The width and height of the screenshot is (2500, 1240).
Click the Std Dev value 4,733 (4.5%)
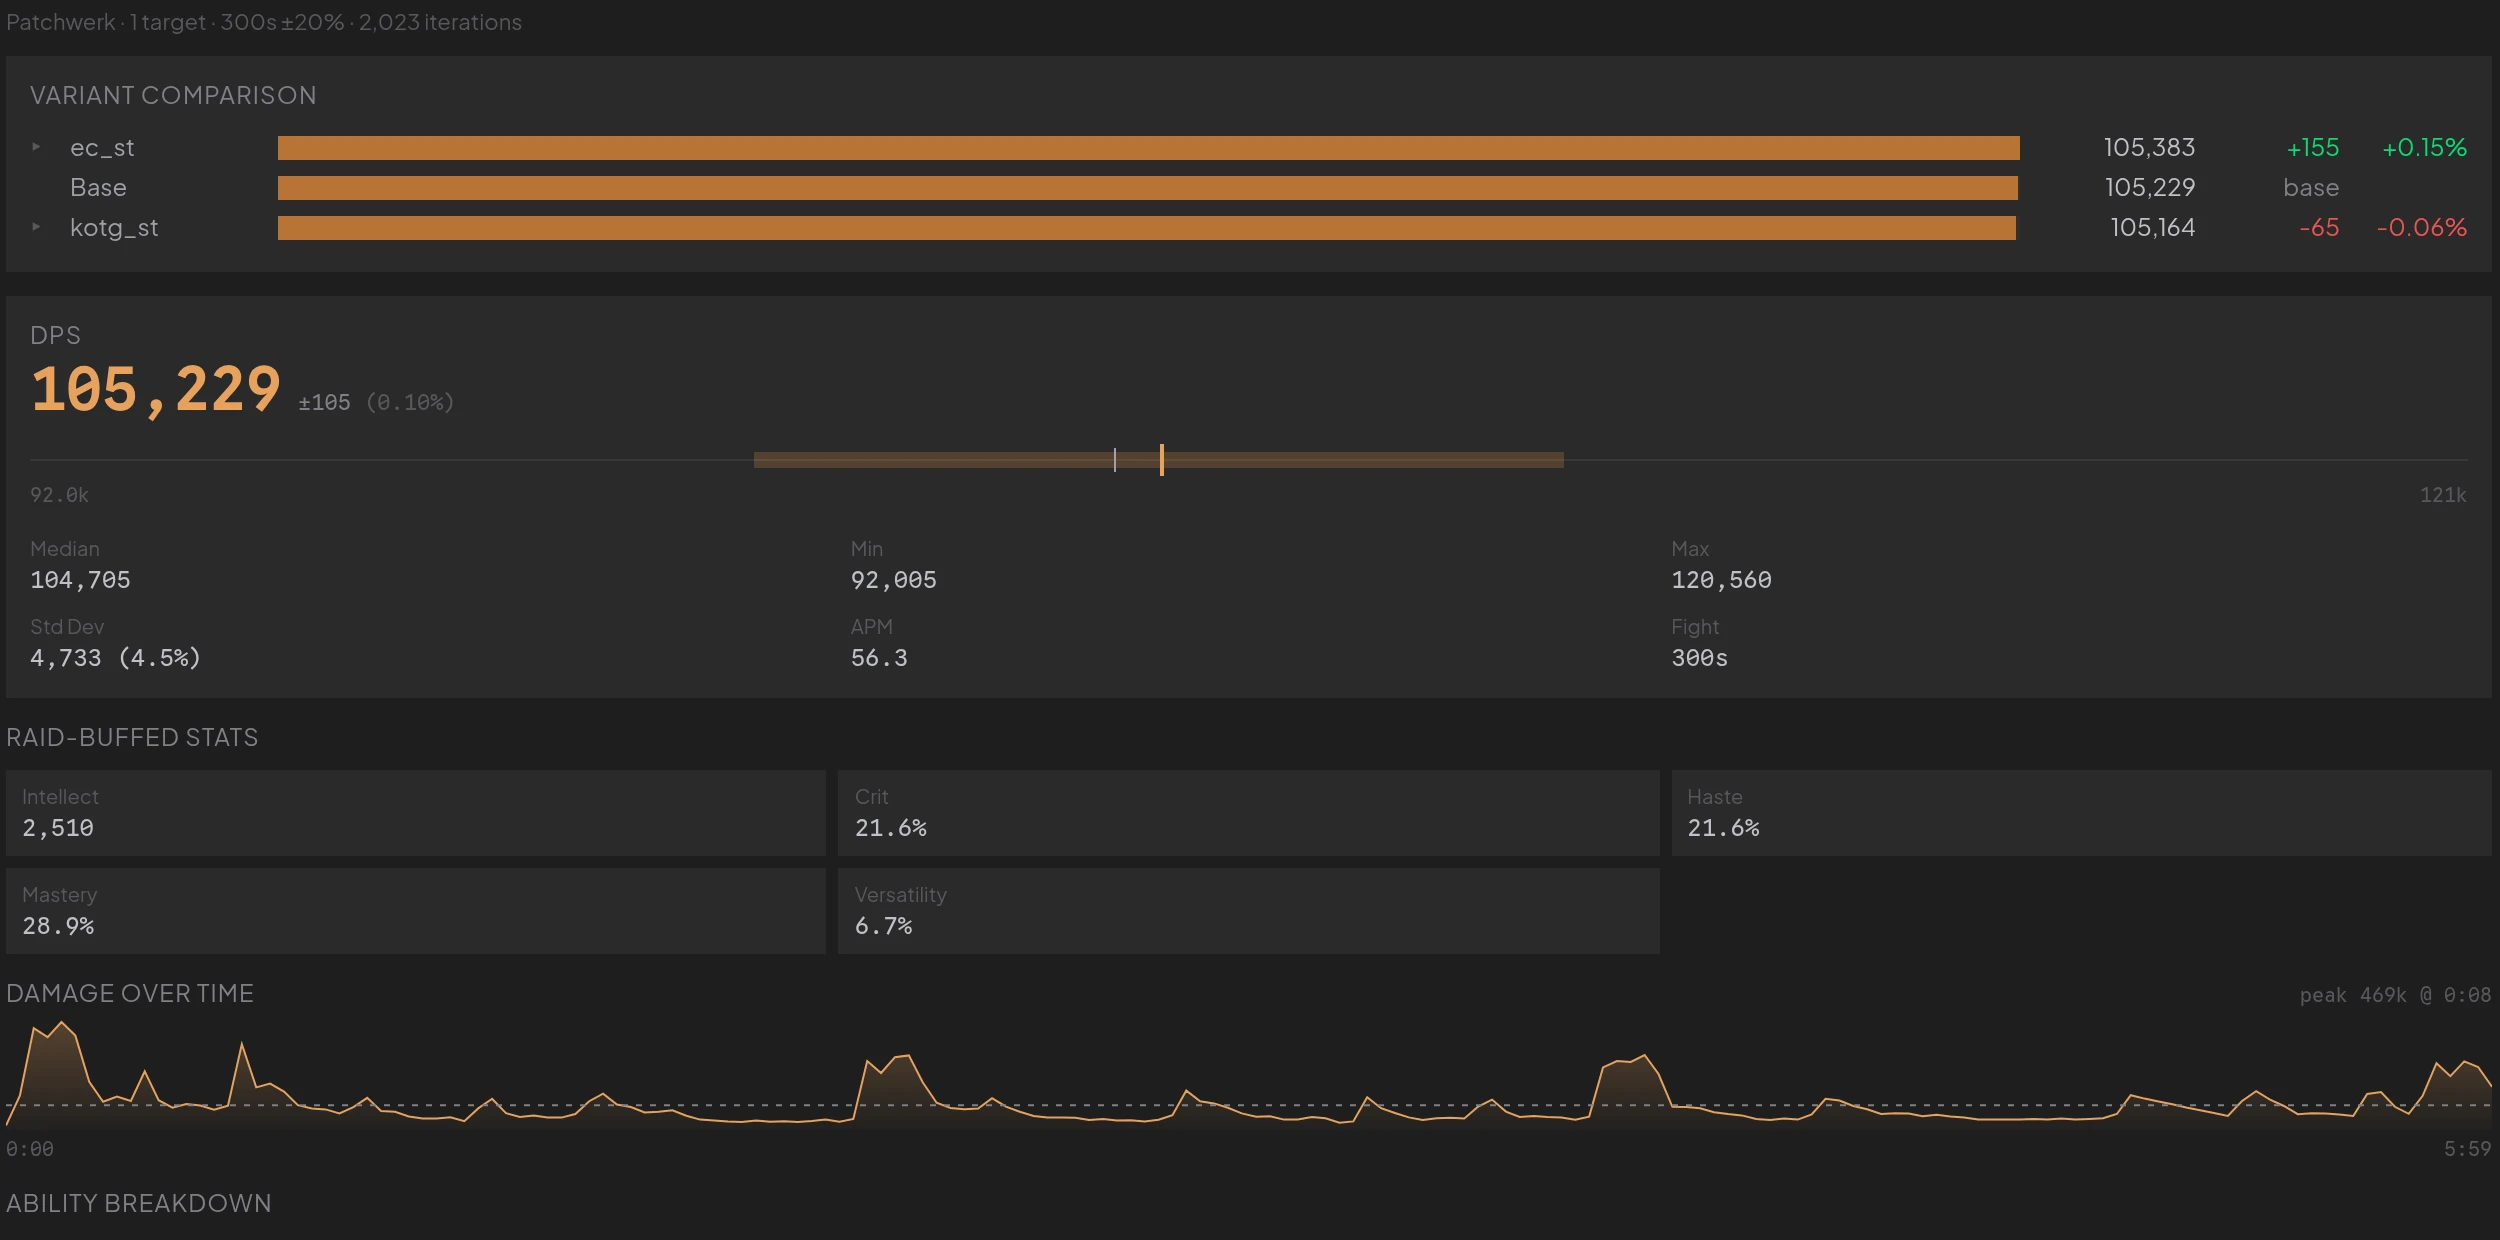115,658
